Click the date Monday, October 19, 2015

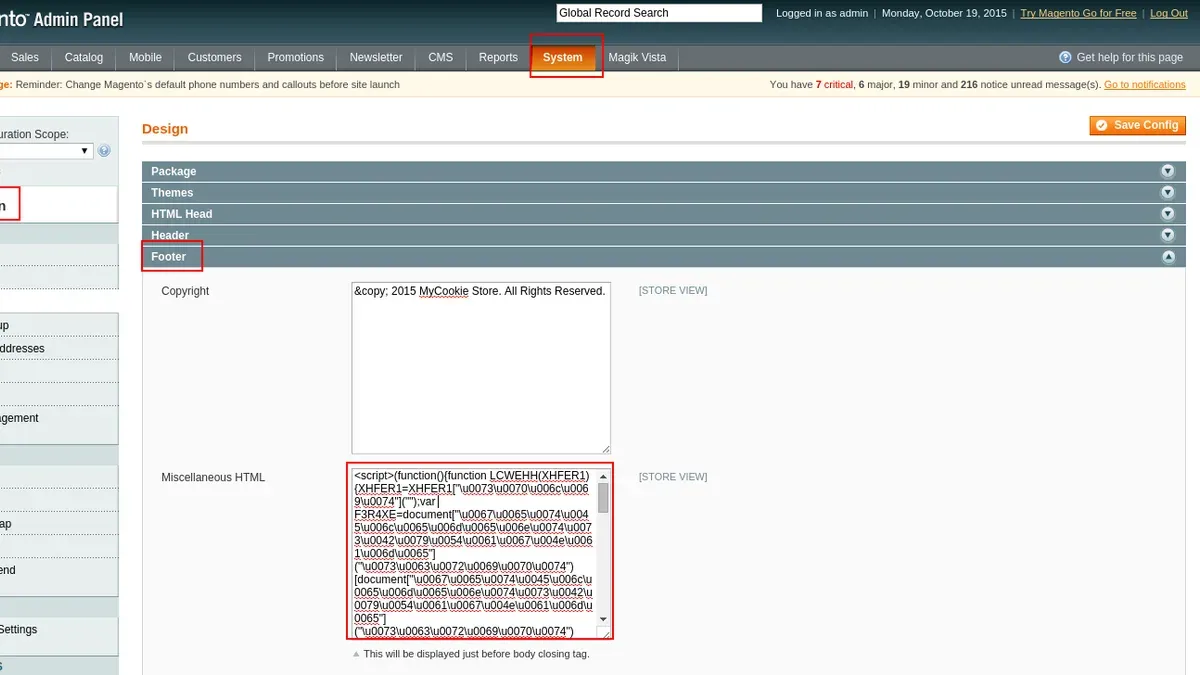(945, 13)
